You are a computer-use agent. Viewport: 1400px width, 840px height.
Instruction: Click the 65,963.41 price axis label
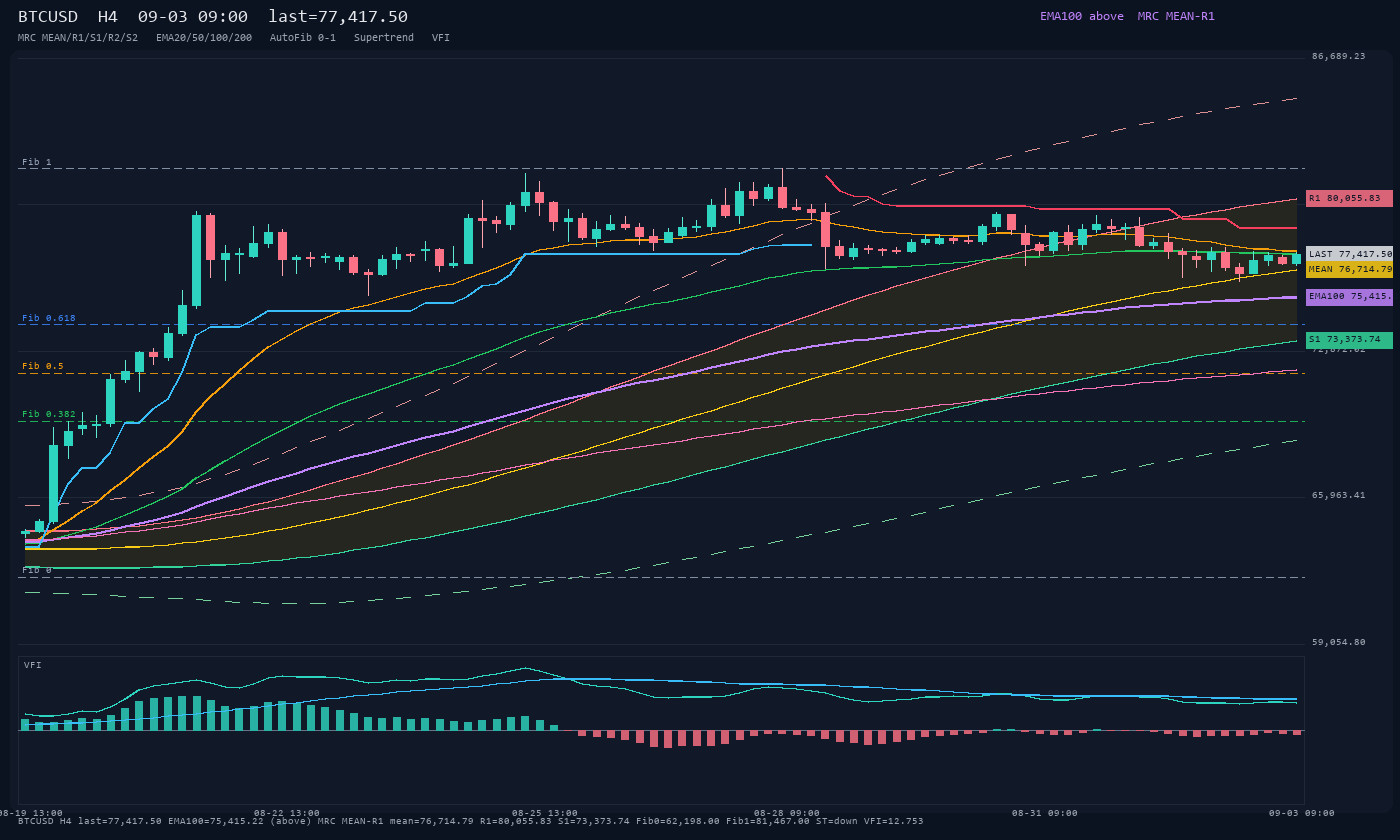[x=1338, y=495]
